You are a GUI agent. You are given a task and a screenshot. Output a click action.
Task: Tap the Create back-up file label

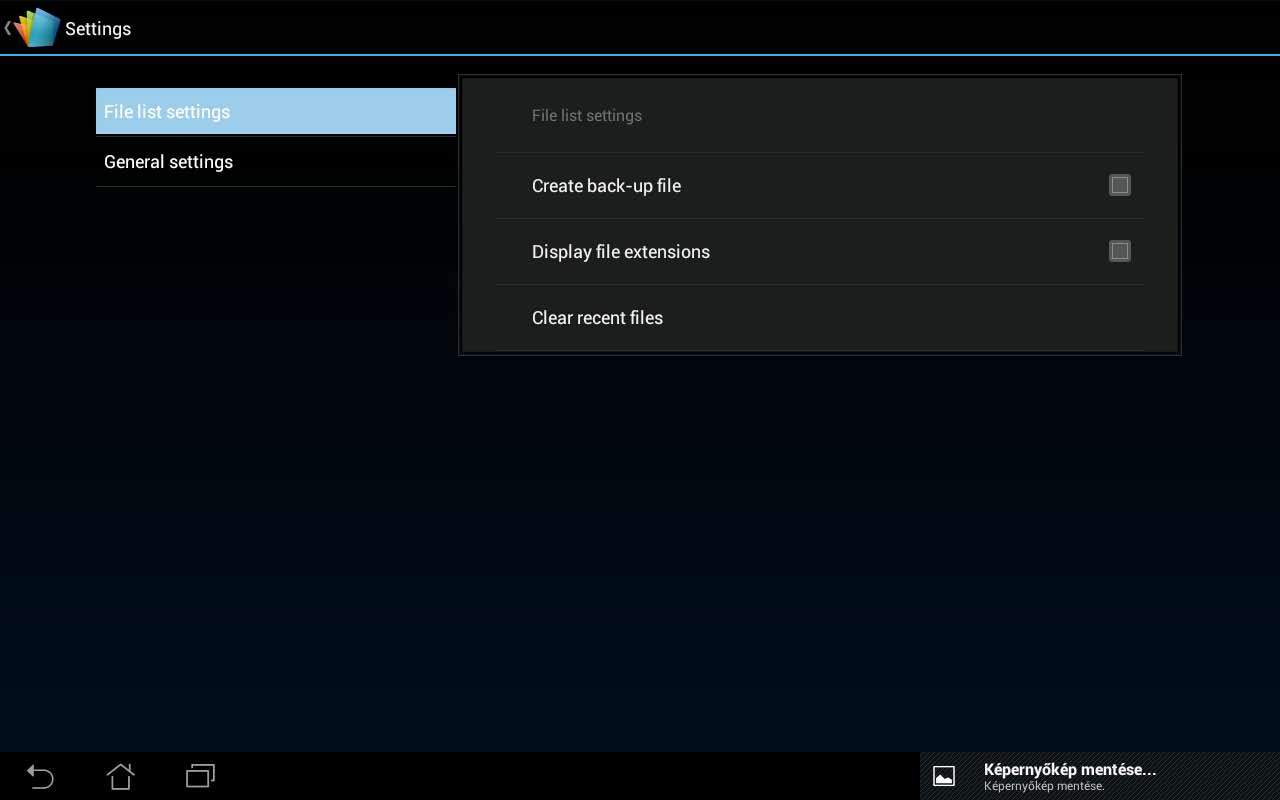coord(606,186)
